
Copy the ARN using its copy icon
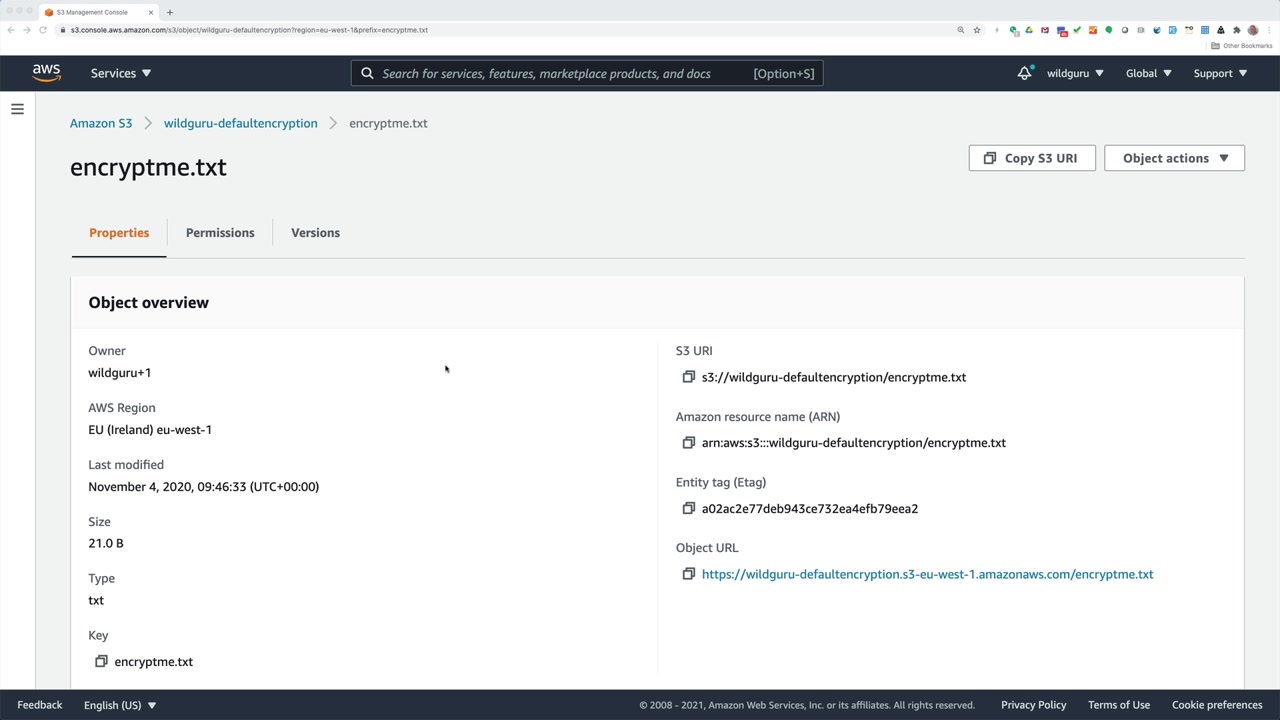pos(688,443)
